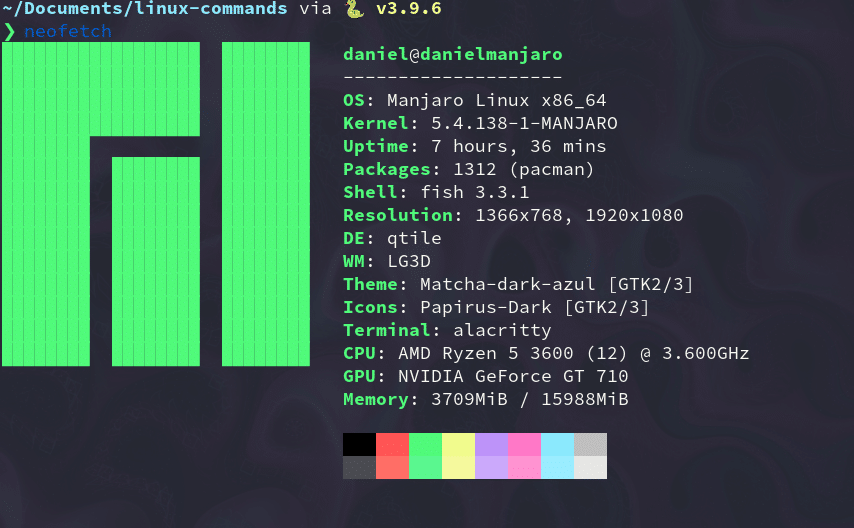854x528 pixels.
Task: Click the dark gray block, bottom row
Action: tap(359, 468)
